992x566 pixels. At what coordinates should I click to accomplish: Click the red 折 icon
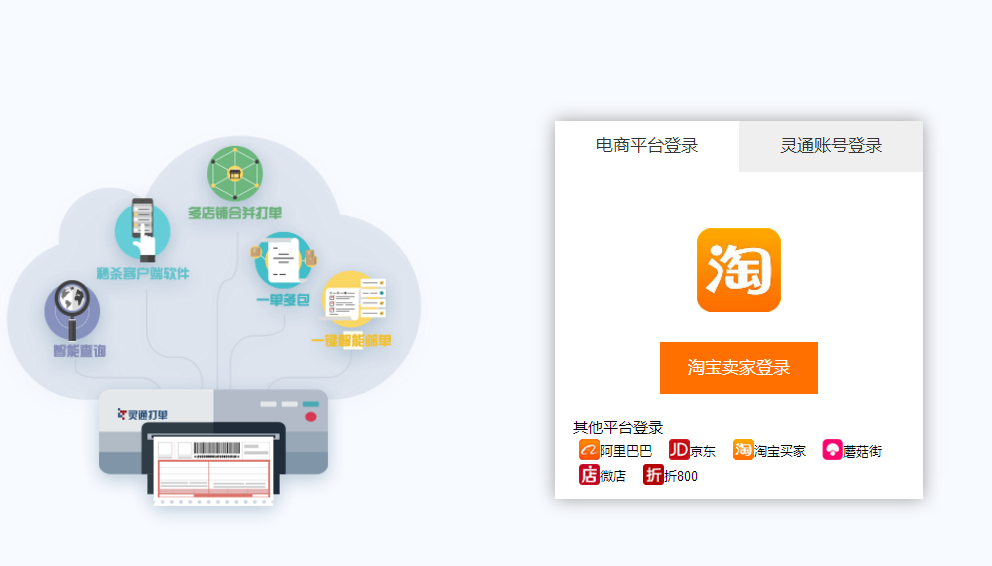pyautogui.click(x=653, y=474)
